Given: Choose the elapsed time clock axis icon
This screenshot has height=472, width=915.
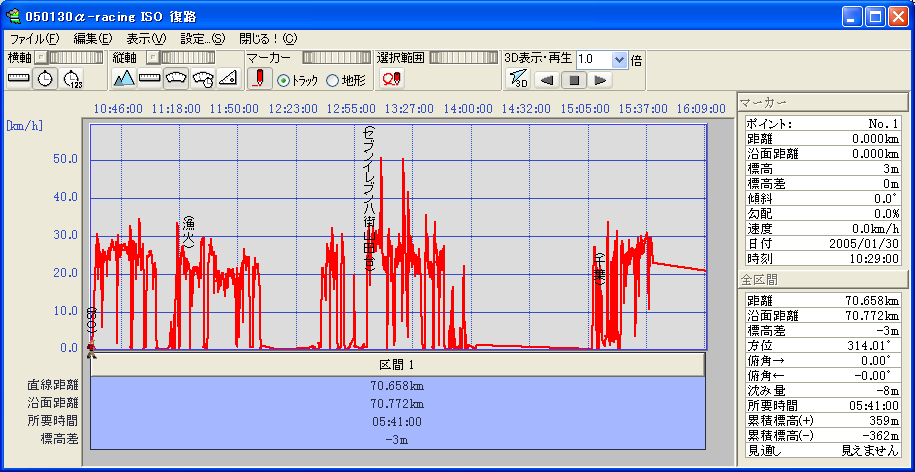Looking at the screenshot, I should 72,78.
